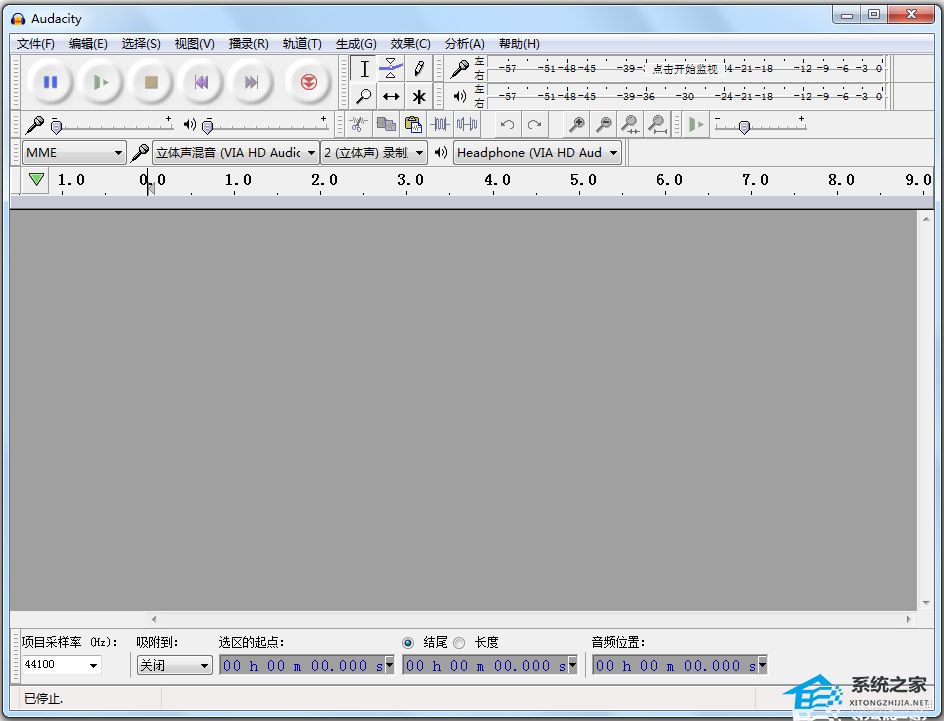
Task: Open the 选择(S) menu
Action: (141, 44)
